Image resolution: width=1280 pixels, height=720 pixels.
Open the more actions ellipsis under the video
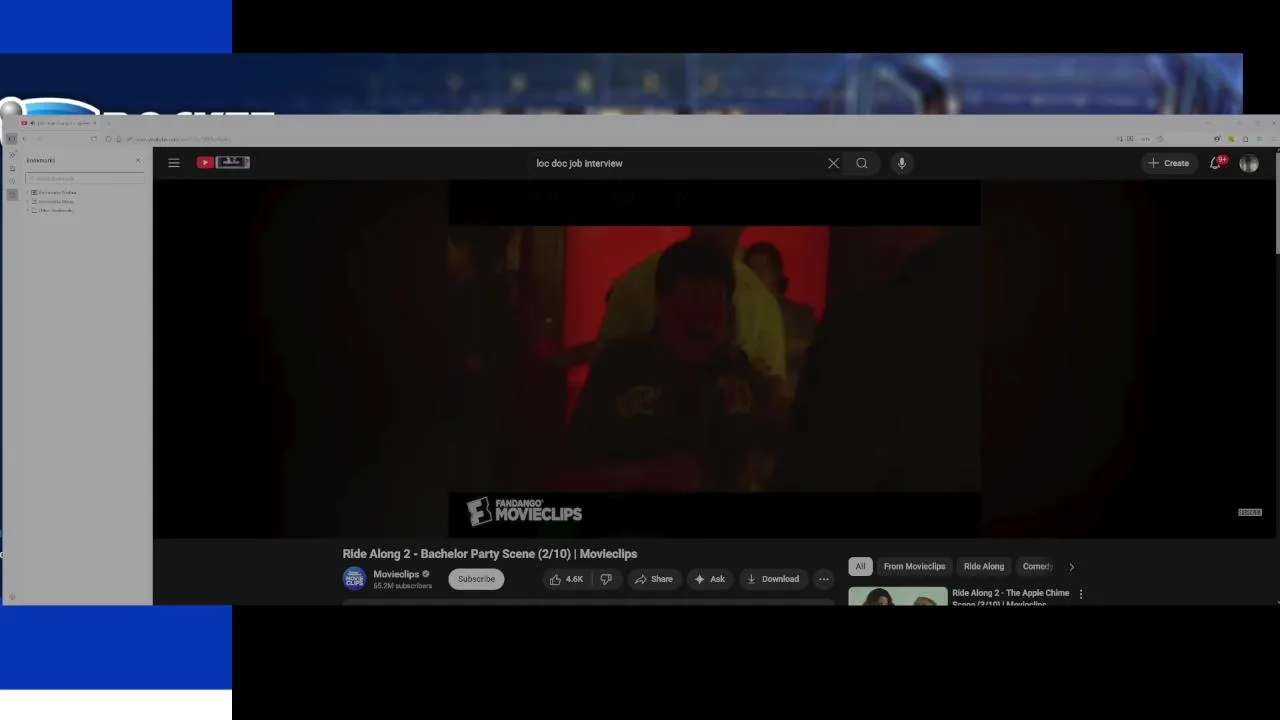click(823, 579)
